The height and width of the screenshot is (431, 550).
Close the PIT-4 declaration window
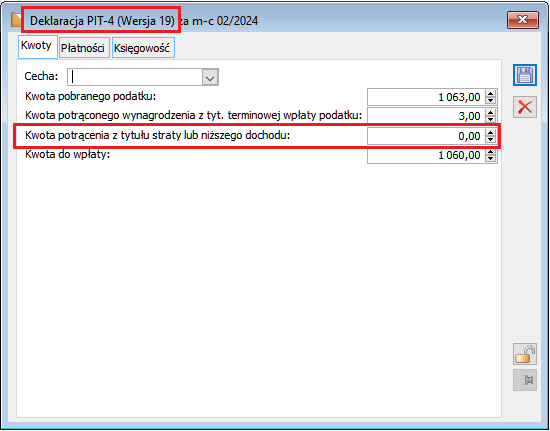(x=523, y=20)
